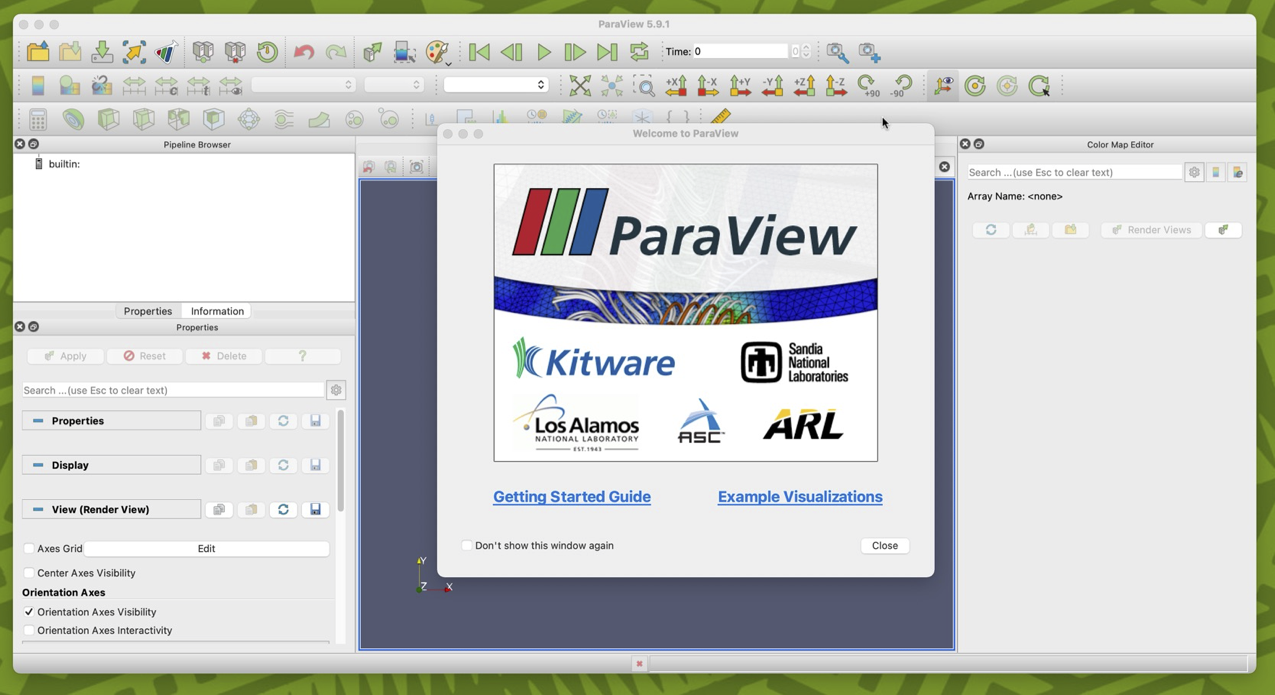Save View (Render View) settings as default
Screen dimensions: 1275x695
click(x=315, y=509)
